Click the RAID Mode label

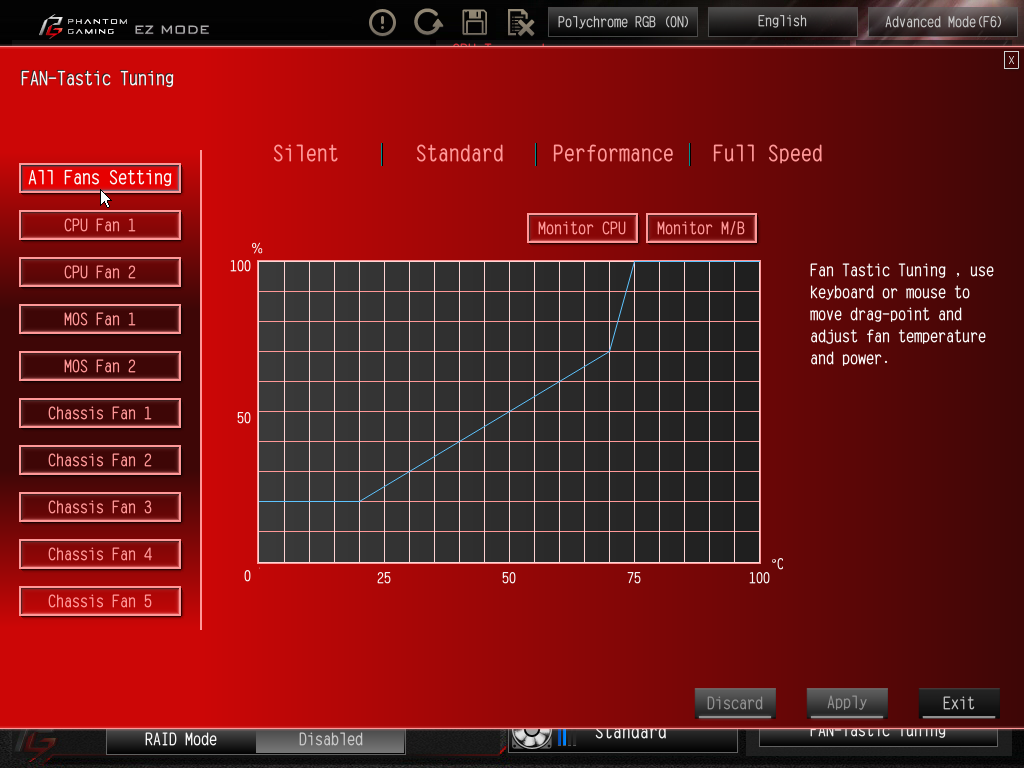click(181, 741)
